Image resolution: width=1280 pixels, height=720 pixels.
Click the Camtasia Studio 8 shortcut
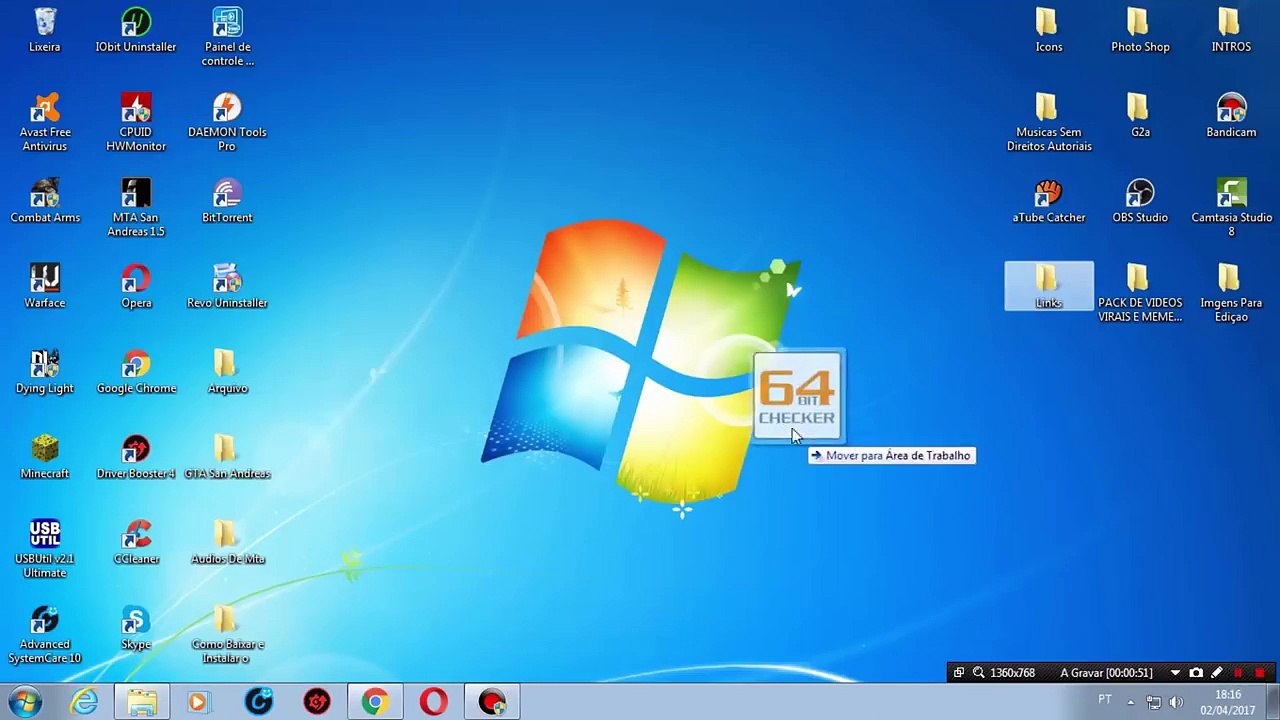[x=1231, y=208]
